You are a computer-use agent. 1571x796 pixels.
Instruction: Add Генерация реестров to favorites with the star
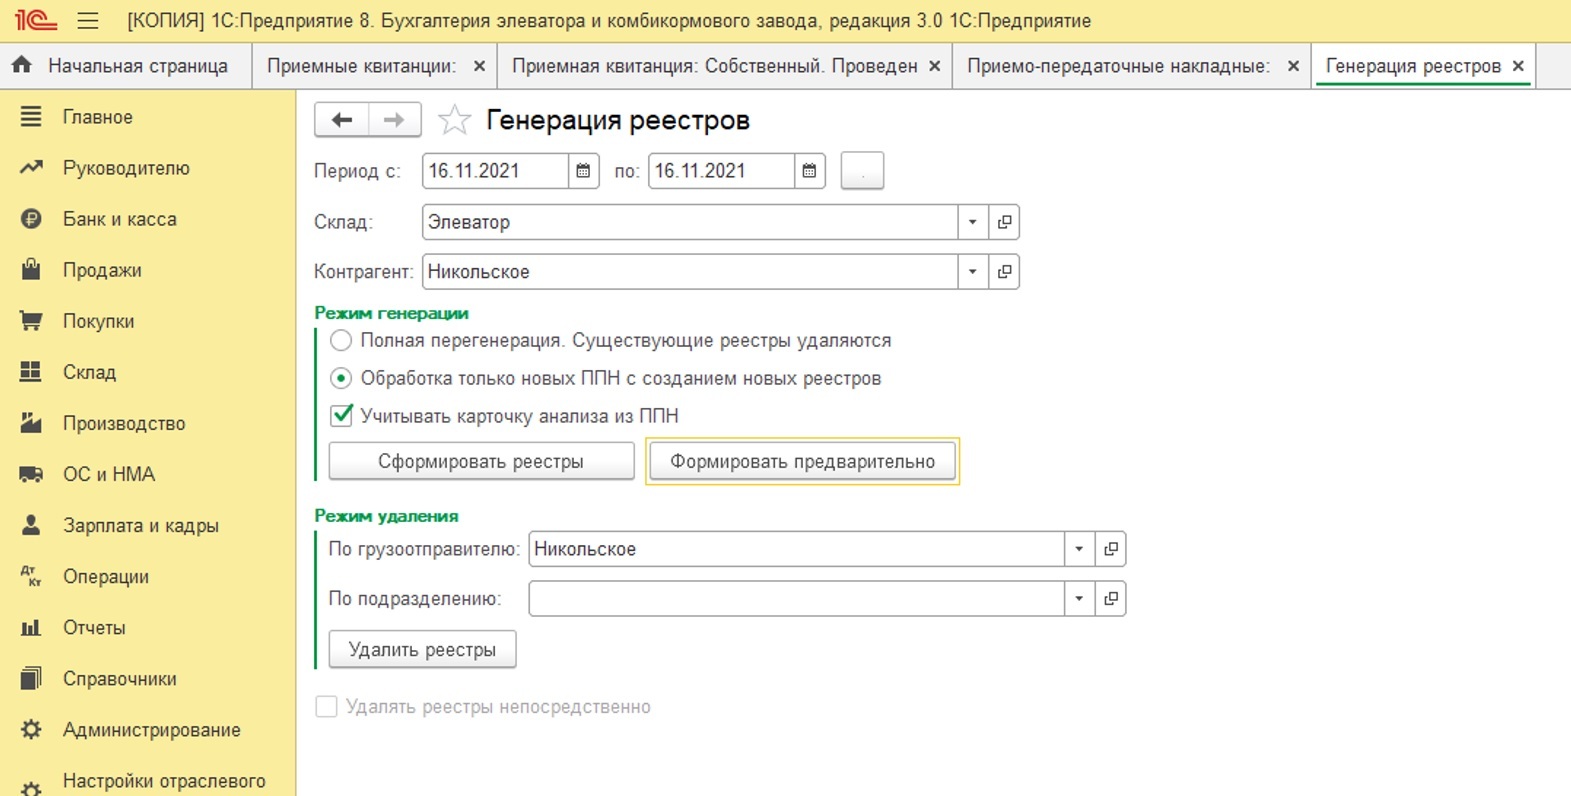(x=454, y=120)
